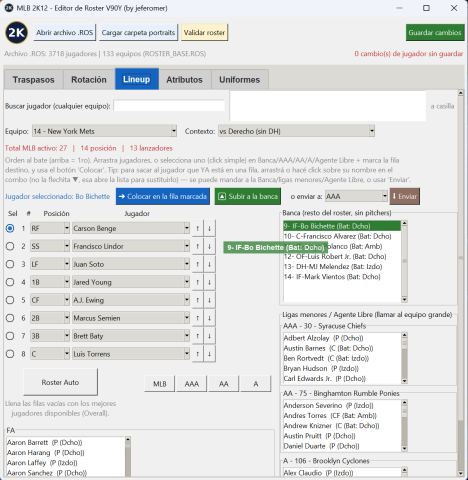Click the AA level button
This screenshot has width=468, height=480.
224,384
